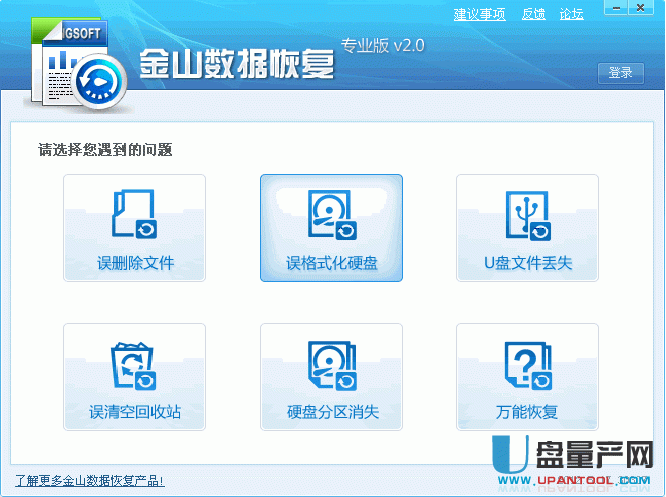Click the deleted file recovery icon

(134, 215)
